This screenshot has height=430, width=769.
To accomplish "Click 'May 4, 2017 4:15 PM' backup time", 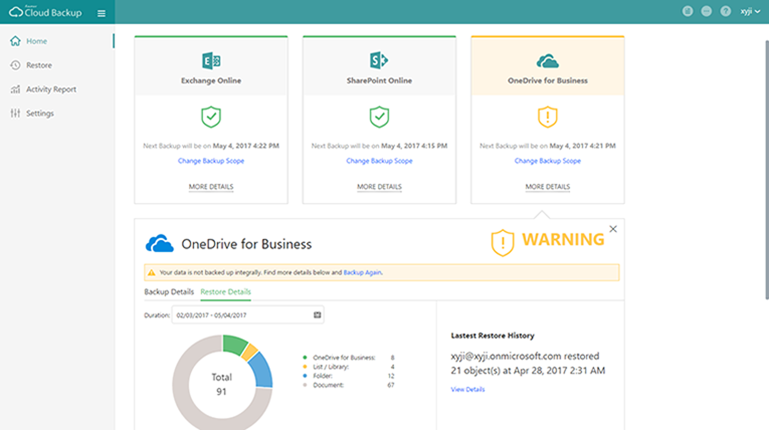I will click(x=414, y=146).
